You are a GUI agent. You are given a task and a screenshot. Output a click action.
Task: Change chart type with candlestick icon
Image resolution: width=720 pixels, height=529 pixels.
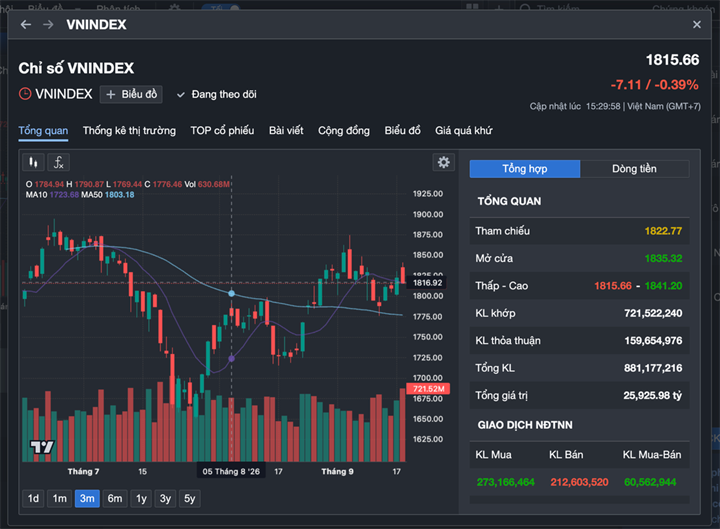coord(34,162)
